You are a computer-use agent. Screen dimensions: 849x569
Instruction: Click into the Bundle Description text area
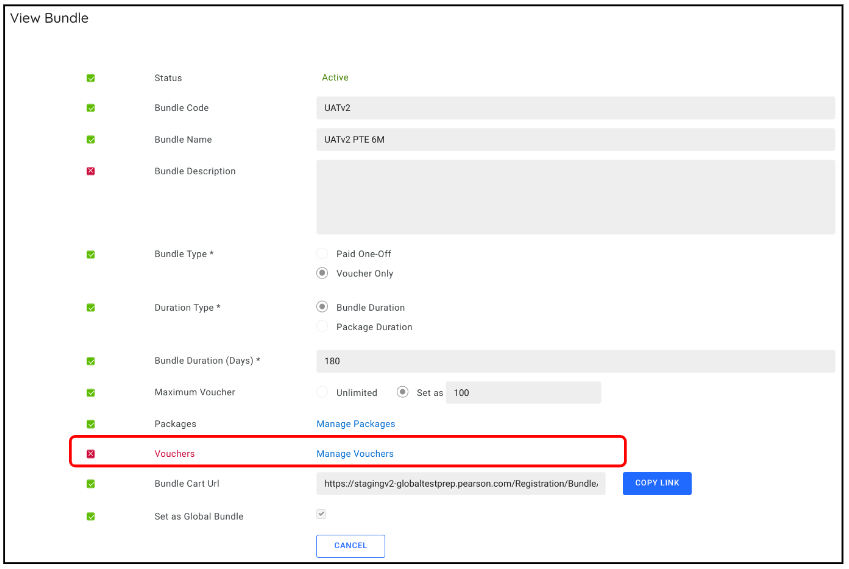(x=575, y=197)
